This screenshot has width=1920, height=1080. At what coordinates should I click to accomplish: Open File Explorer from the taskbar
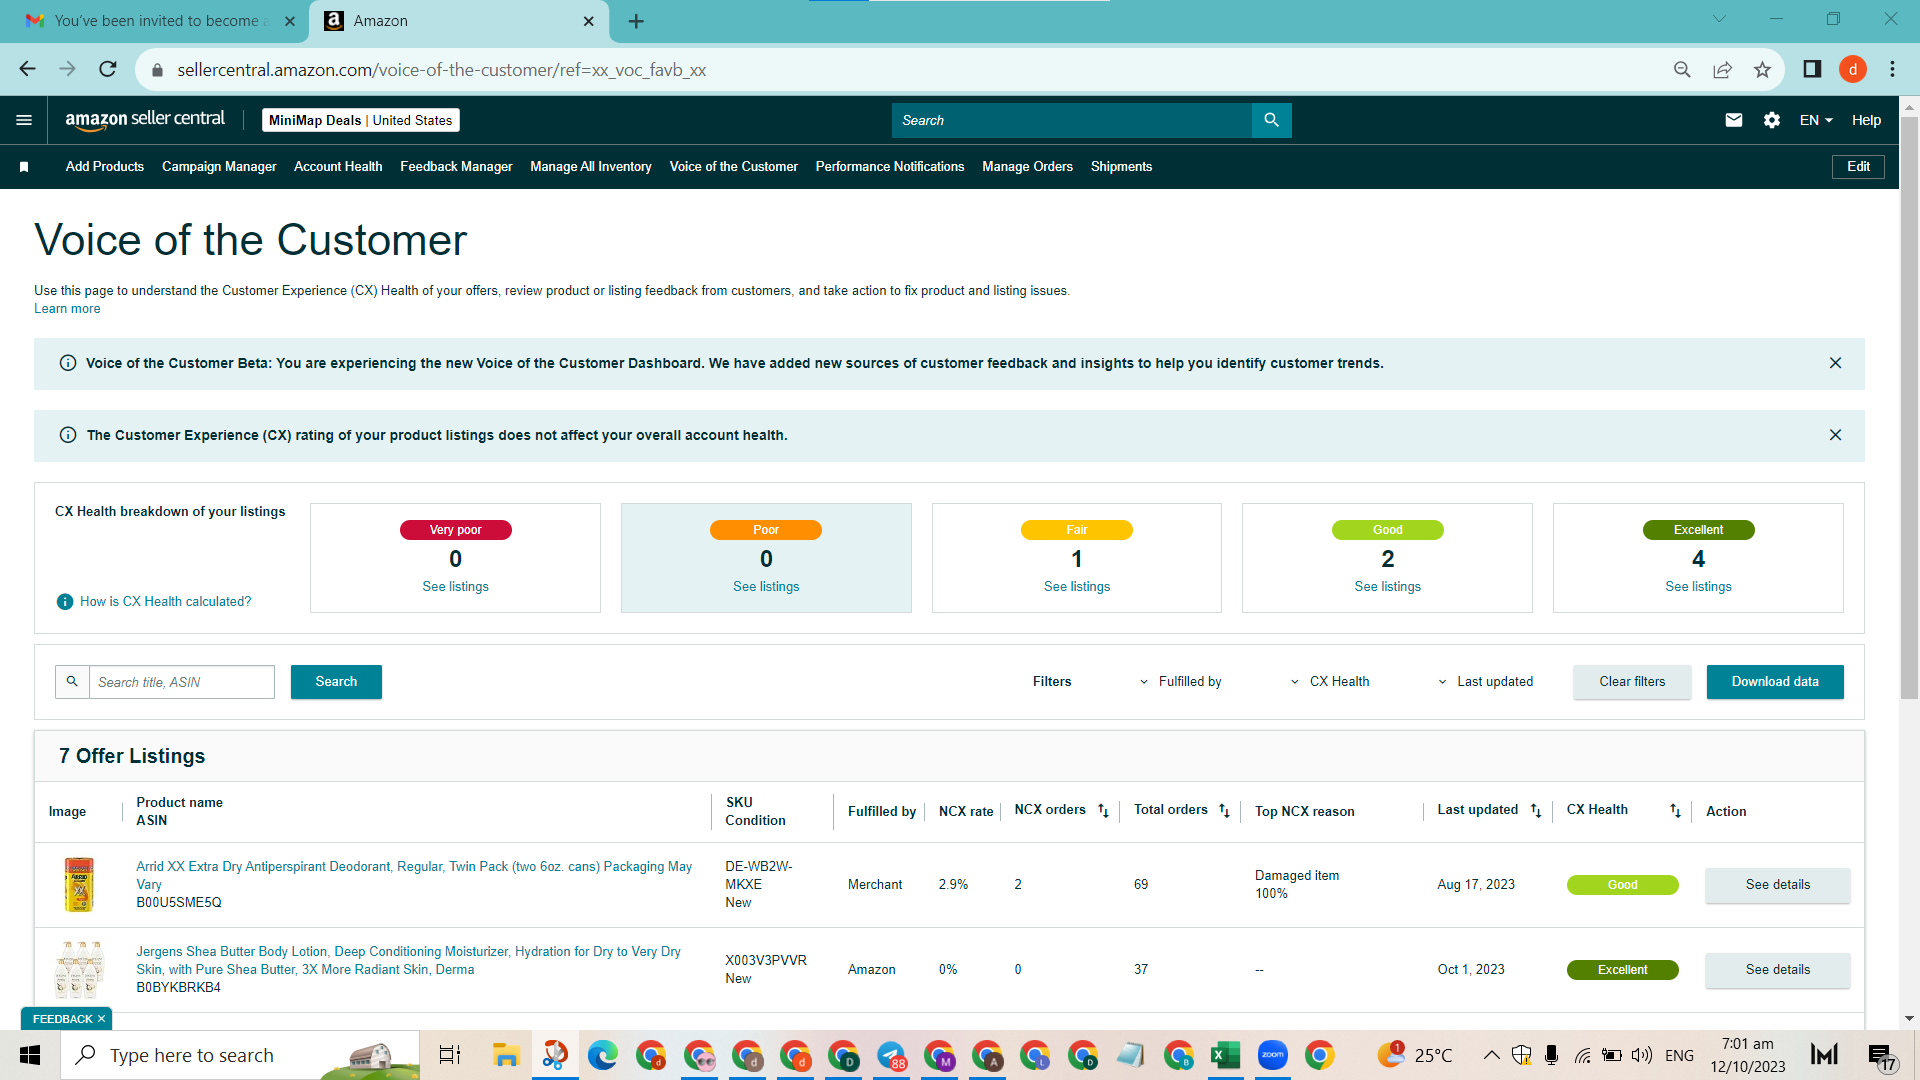(x=506, y=1055)
